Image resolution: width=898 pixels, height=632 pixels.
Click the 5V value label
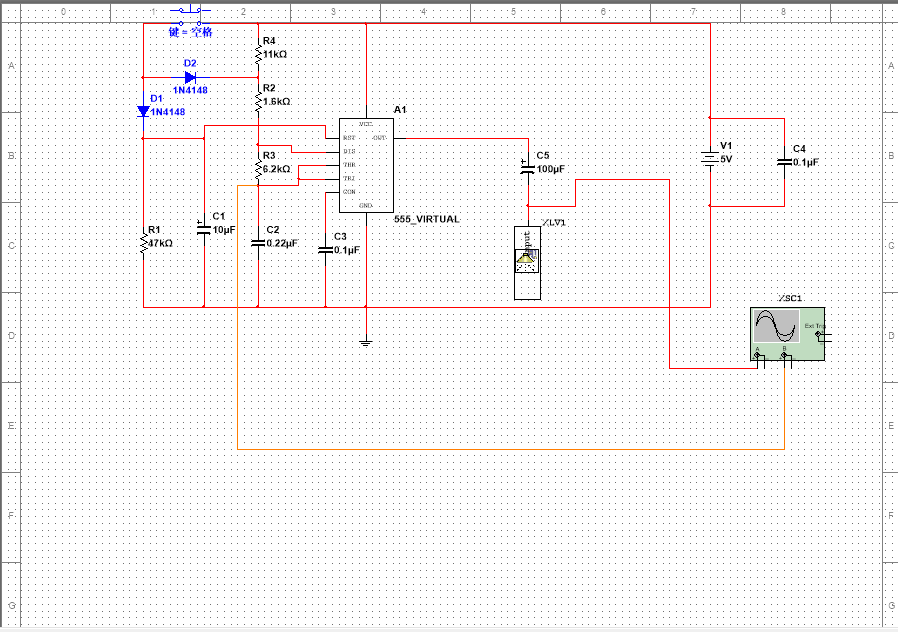tap(726, 159)
